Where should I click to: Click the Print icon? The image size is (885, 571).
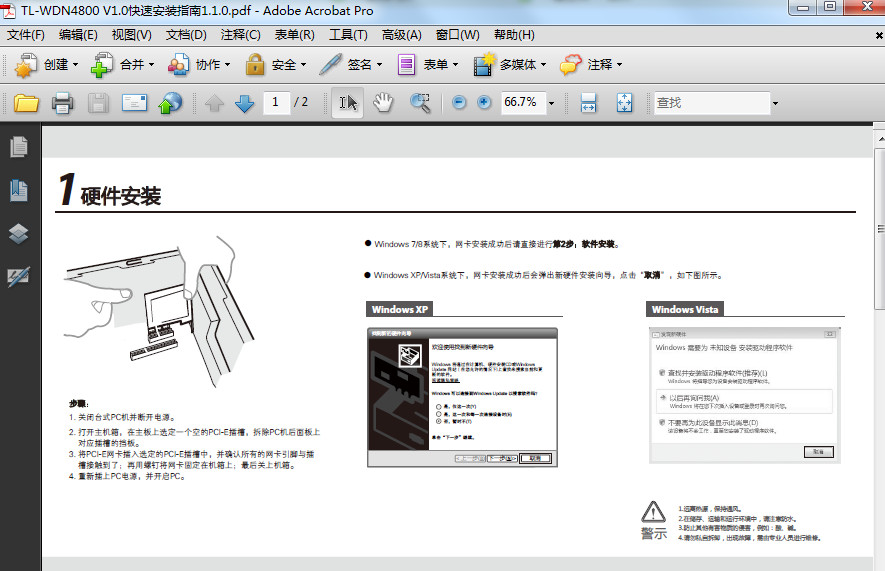tap(62, 103)
